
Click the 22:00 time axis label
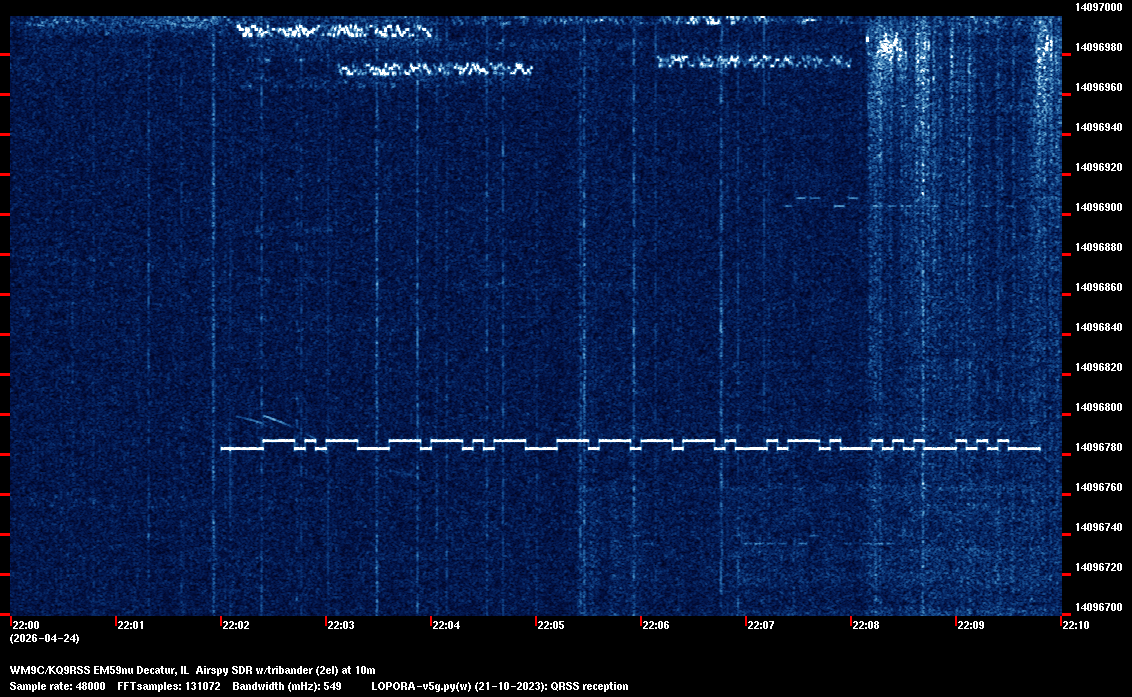[x=25, y=626]
